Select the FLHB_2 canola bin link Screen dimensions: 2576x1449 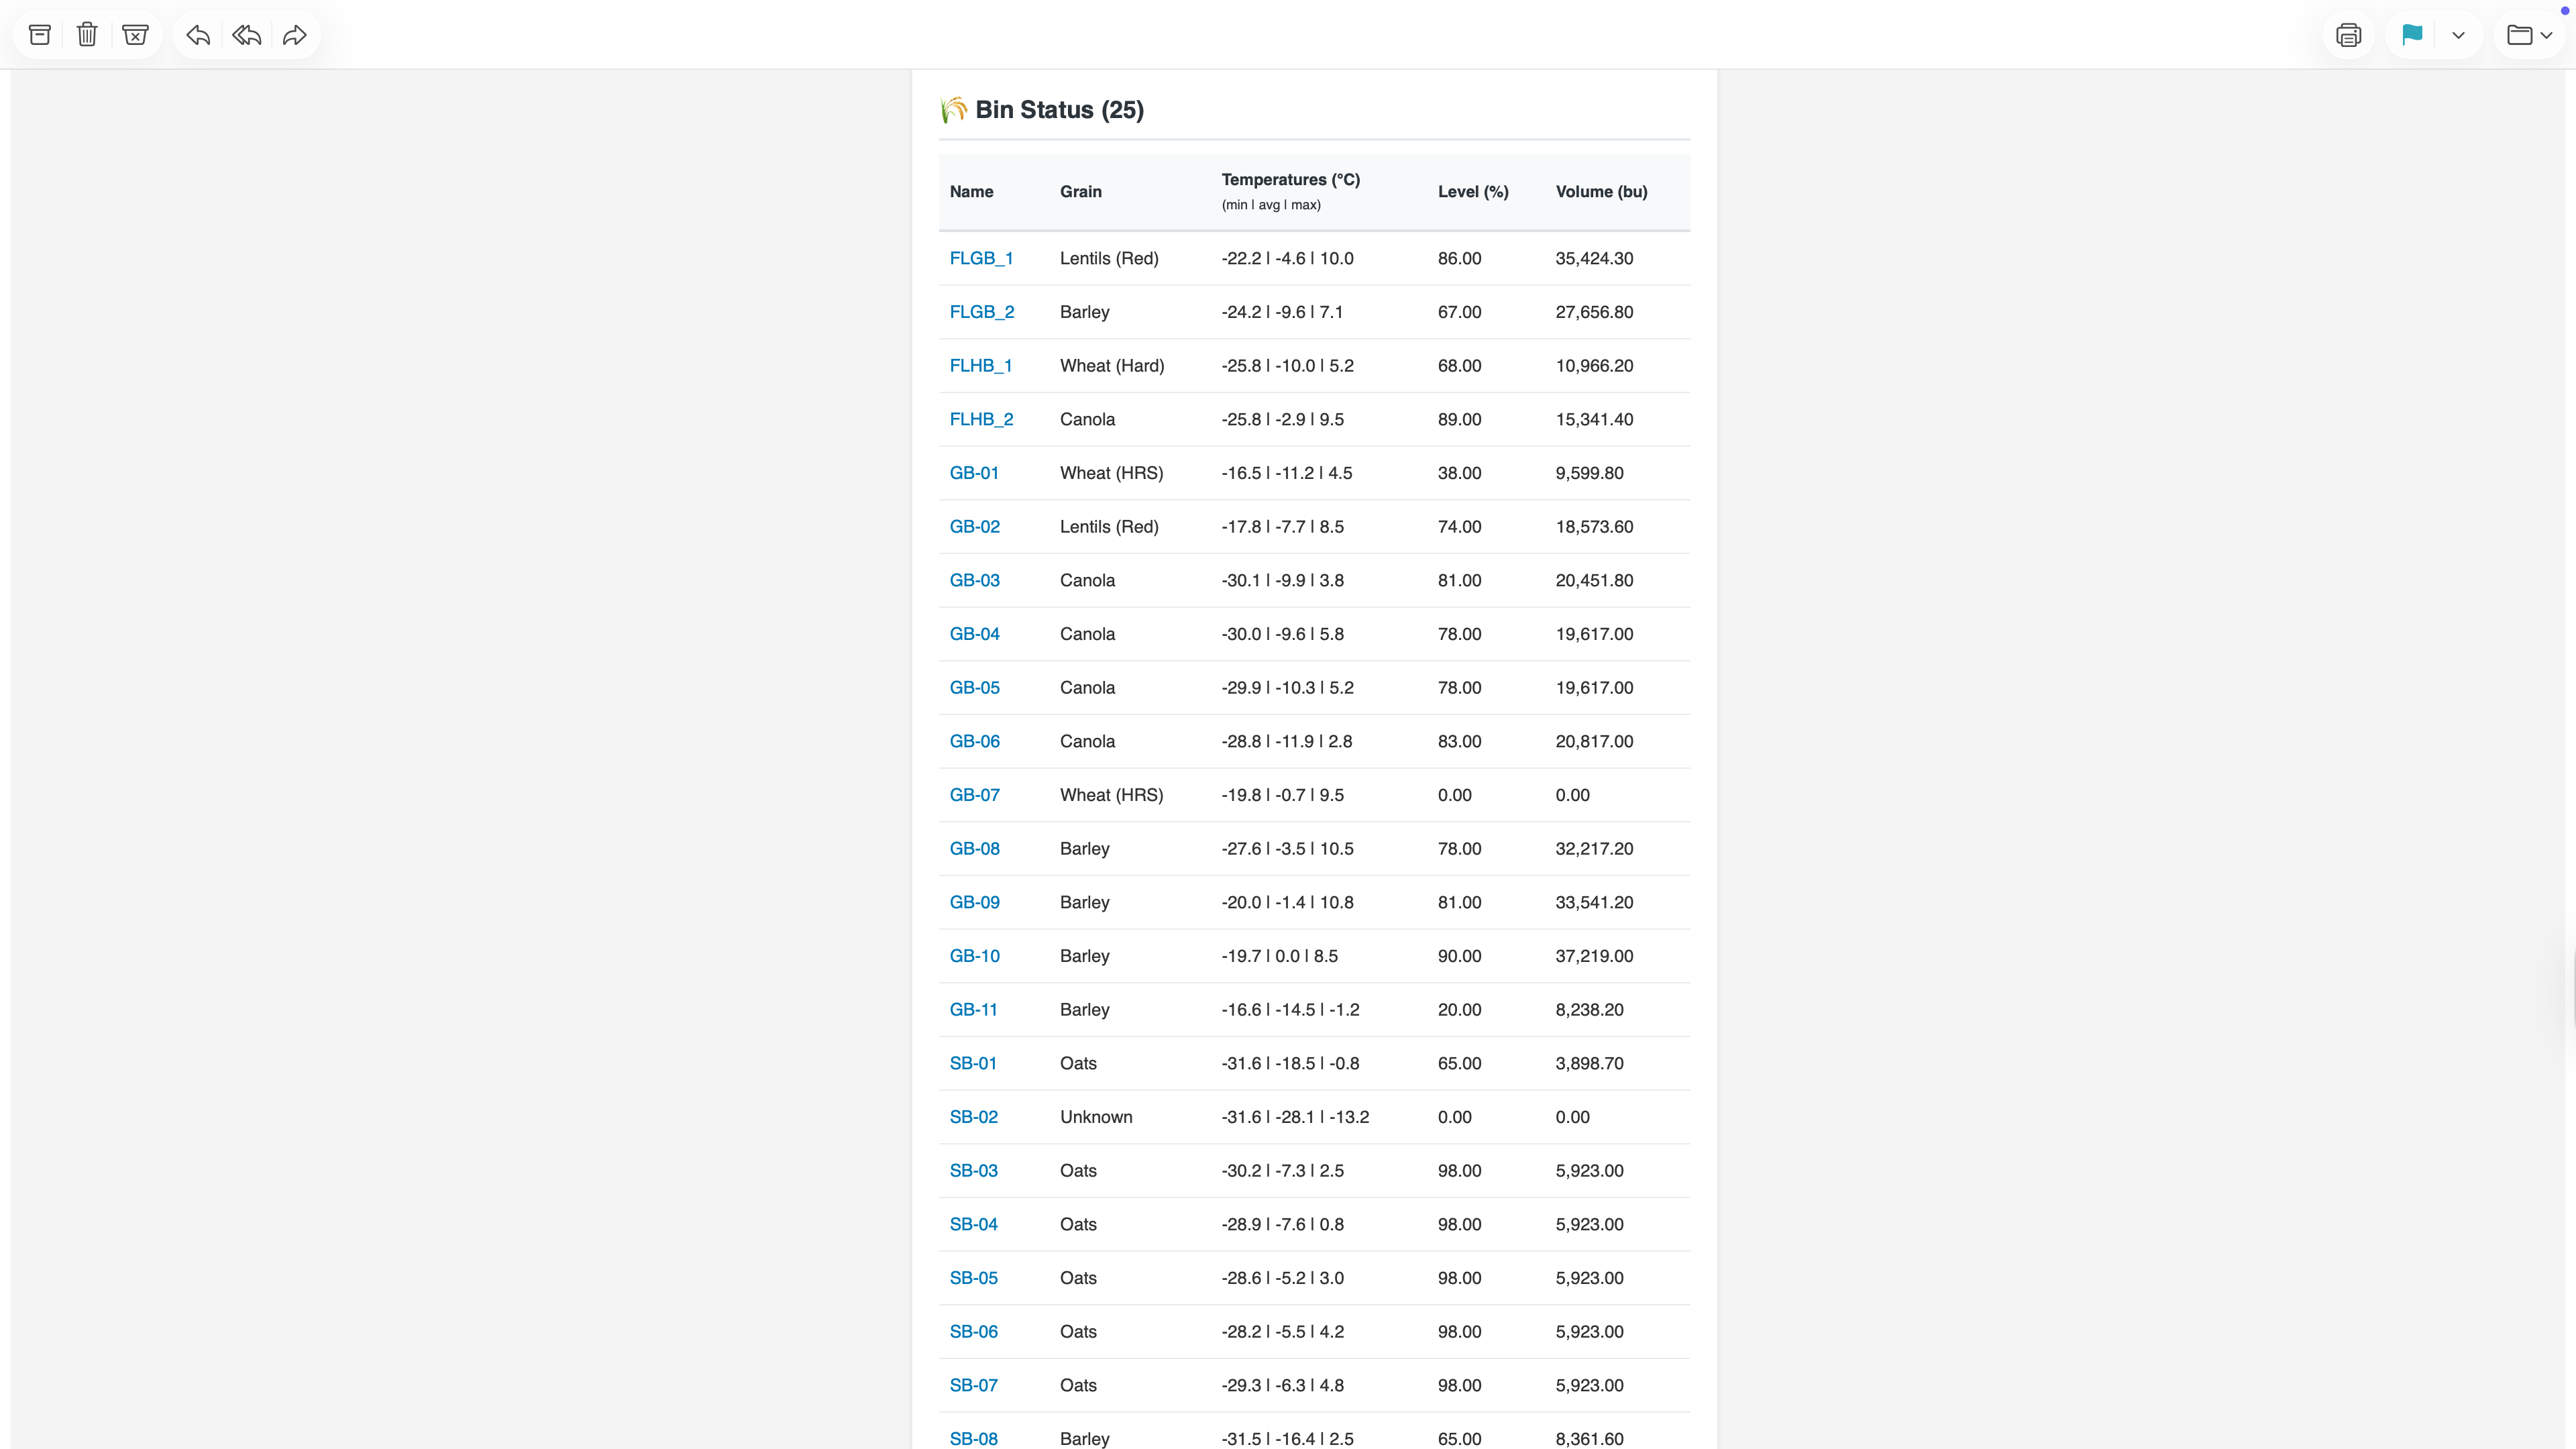(x=981, y=419)
